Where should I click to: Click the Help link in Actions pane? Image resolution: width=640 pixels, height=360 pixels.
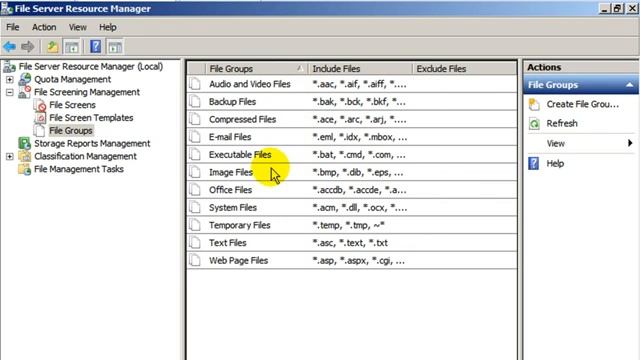[555, 163]
